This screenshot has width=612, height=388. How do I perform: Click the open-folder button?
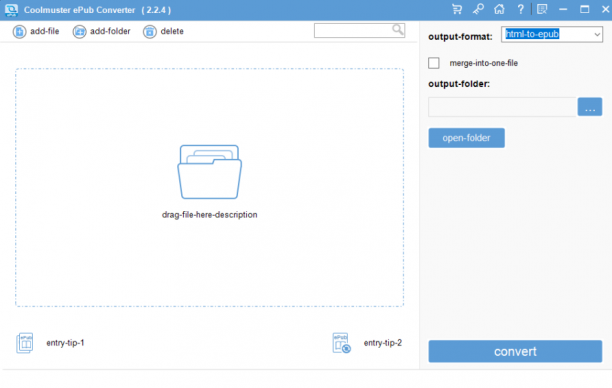pos(466,138)
